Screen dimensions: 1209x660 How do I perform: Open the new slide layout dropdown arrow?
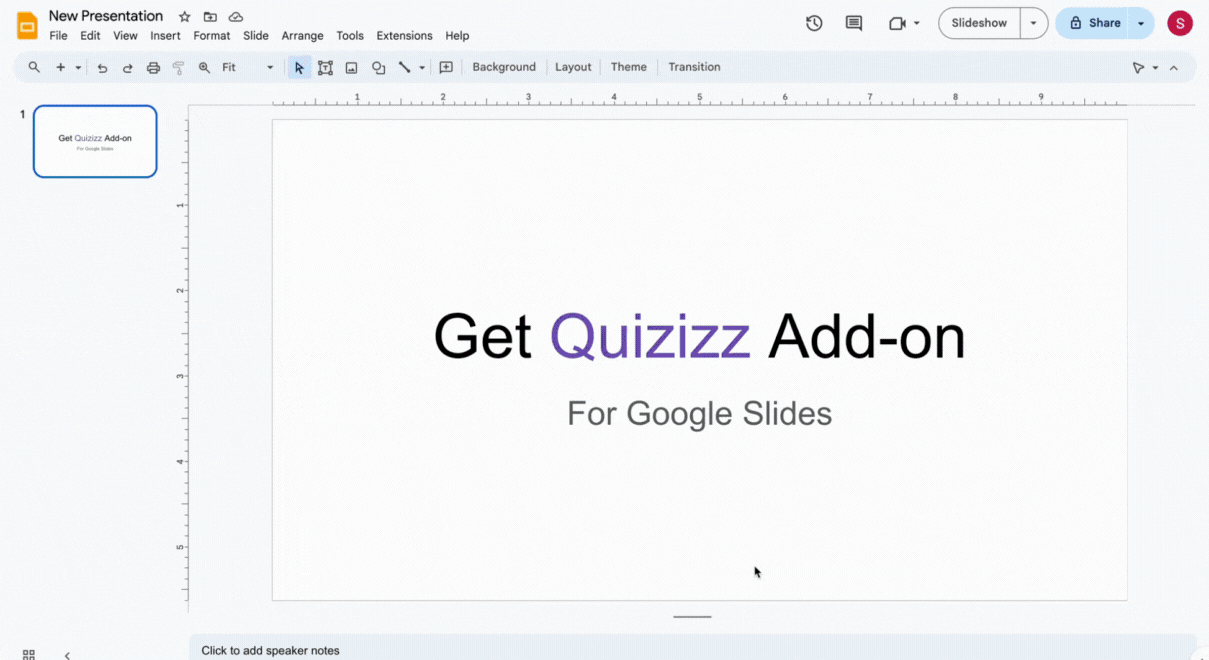click(x=78, y=68)
